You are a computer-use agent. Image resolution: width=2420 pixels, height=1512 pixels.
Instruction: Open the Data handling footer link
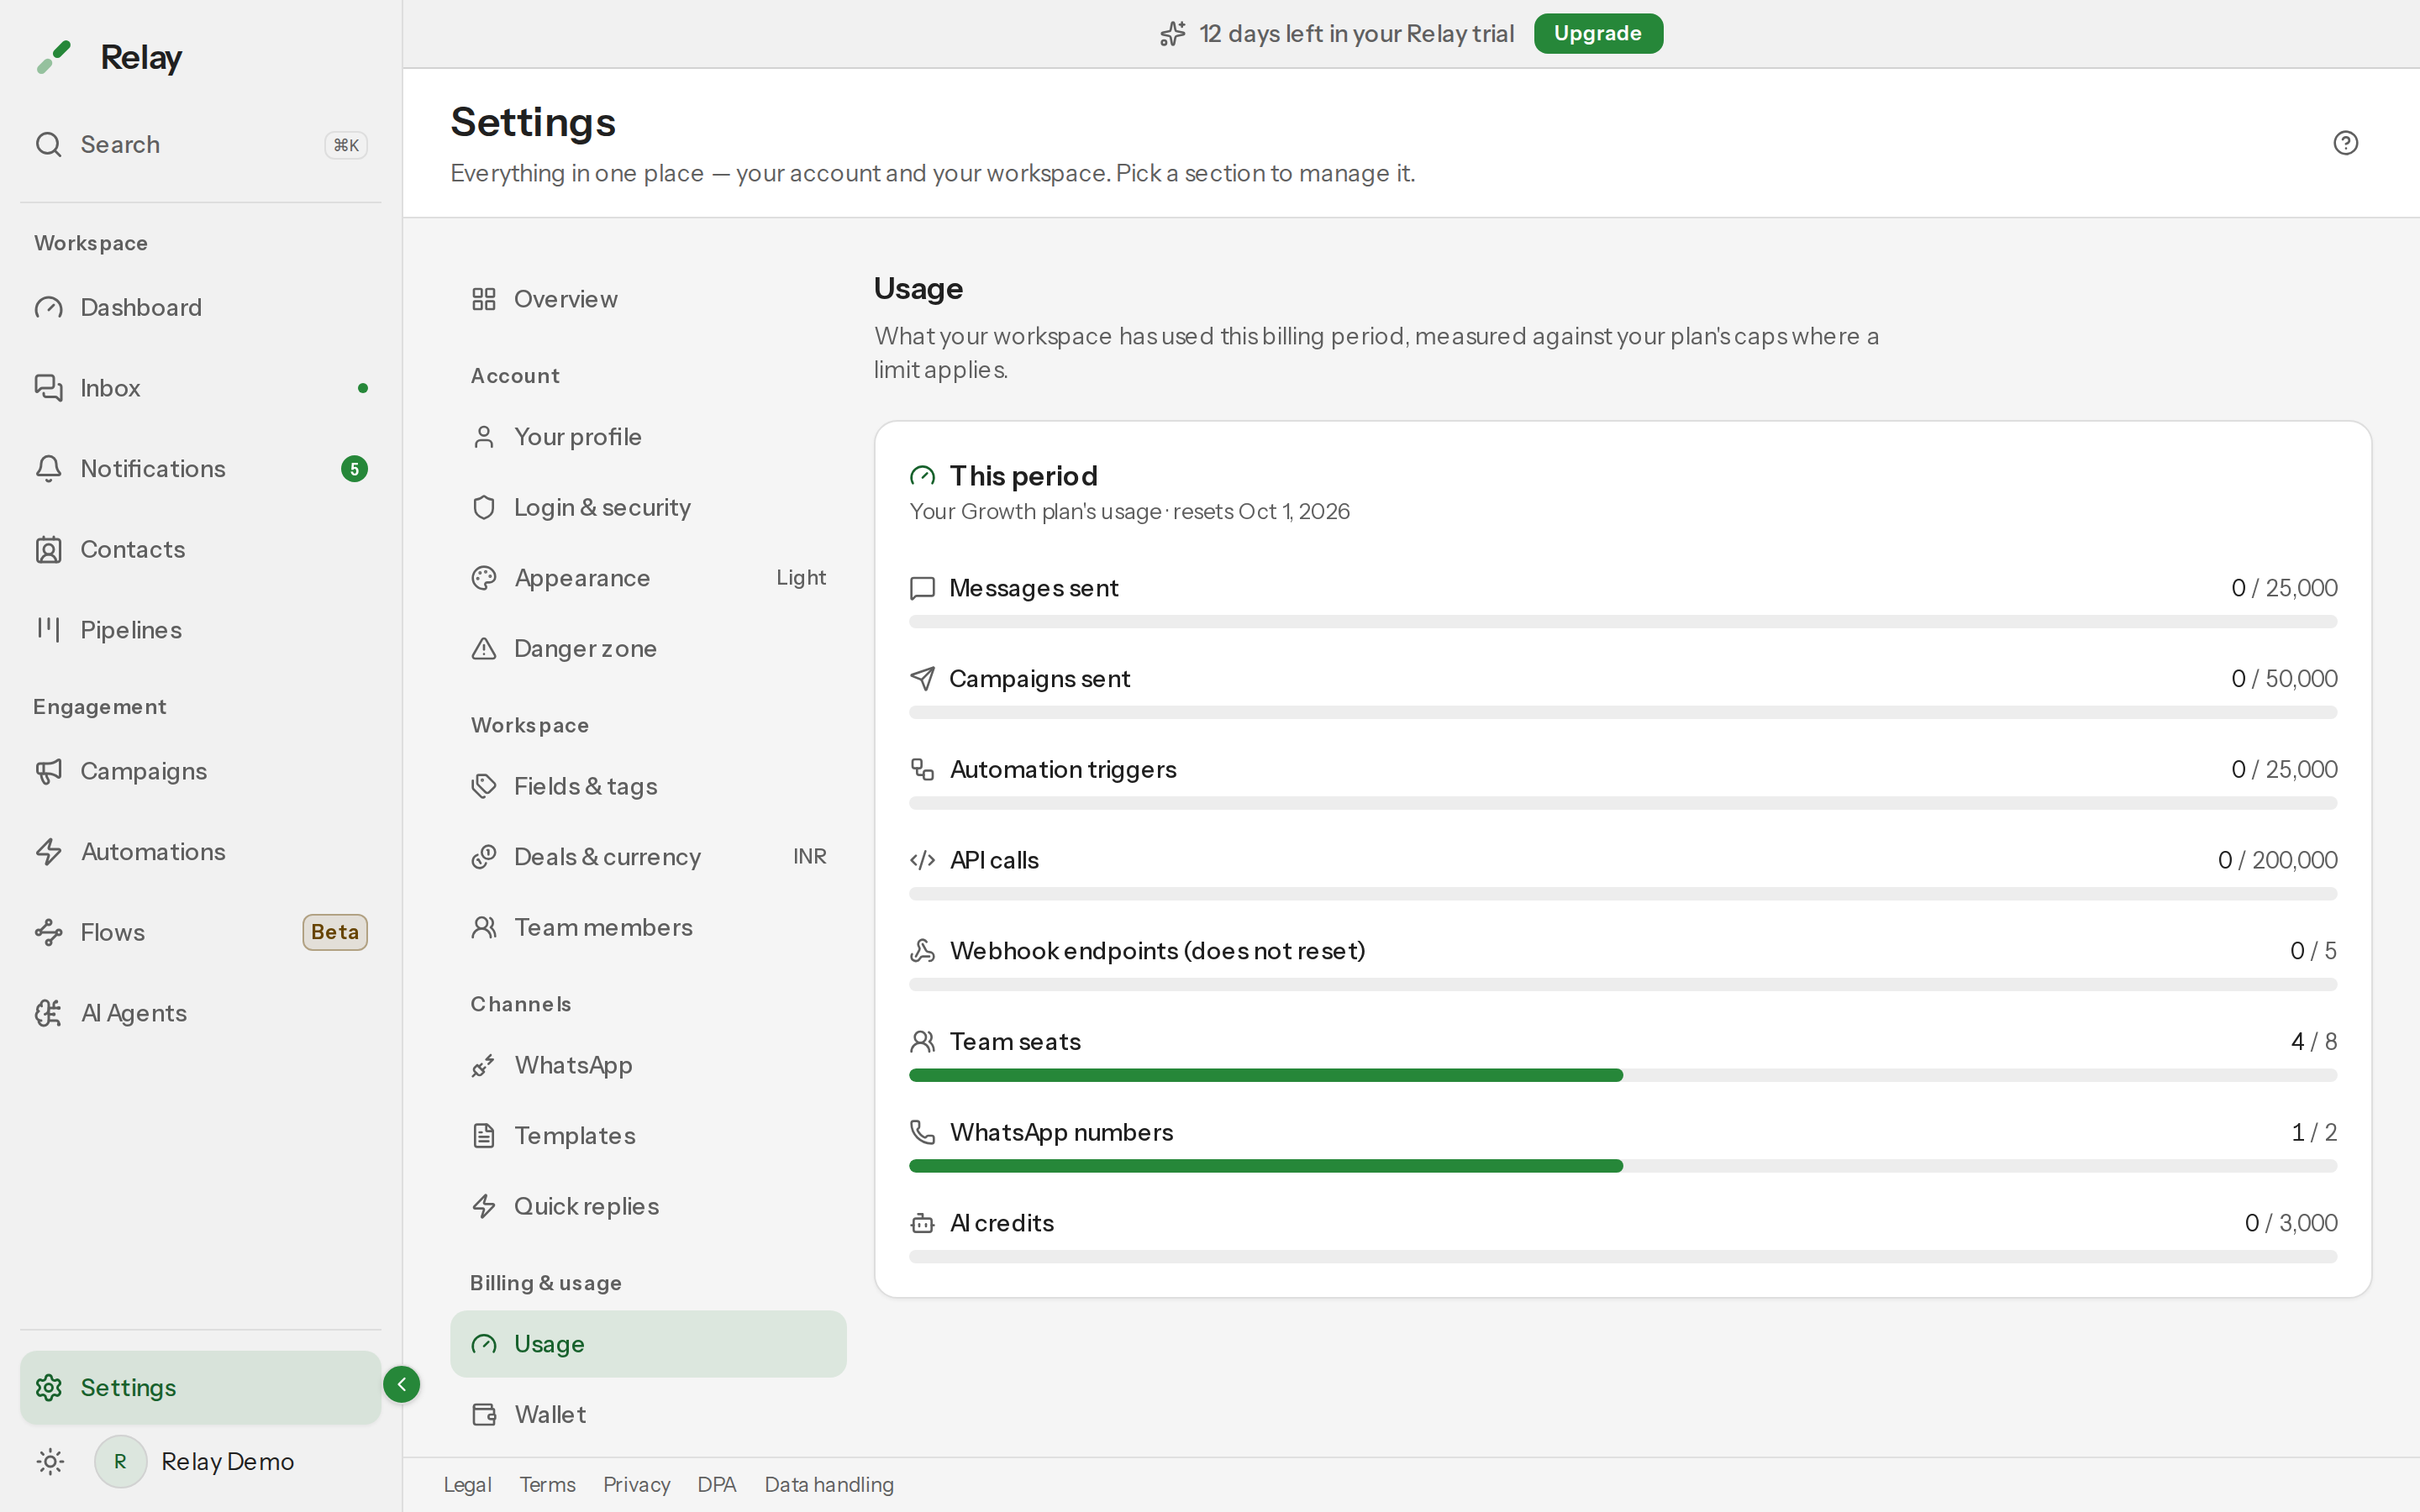click(x=829, y=1485)
